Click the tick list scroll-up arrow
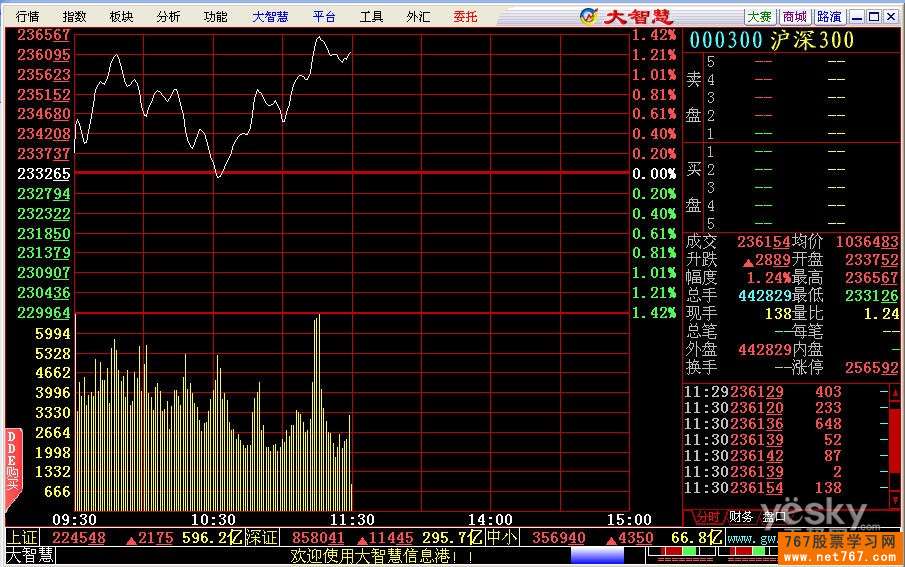Screen dimensions: 905x567 tap(895, 393)
